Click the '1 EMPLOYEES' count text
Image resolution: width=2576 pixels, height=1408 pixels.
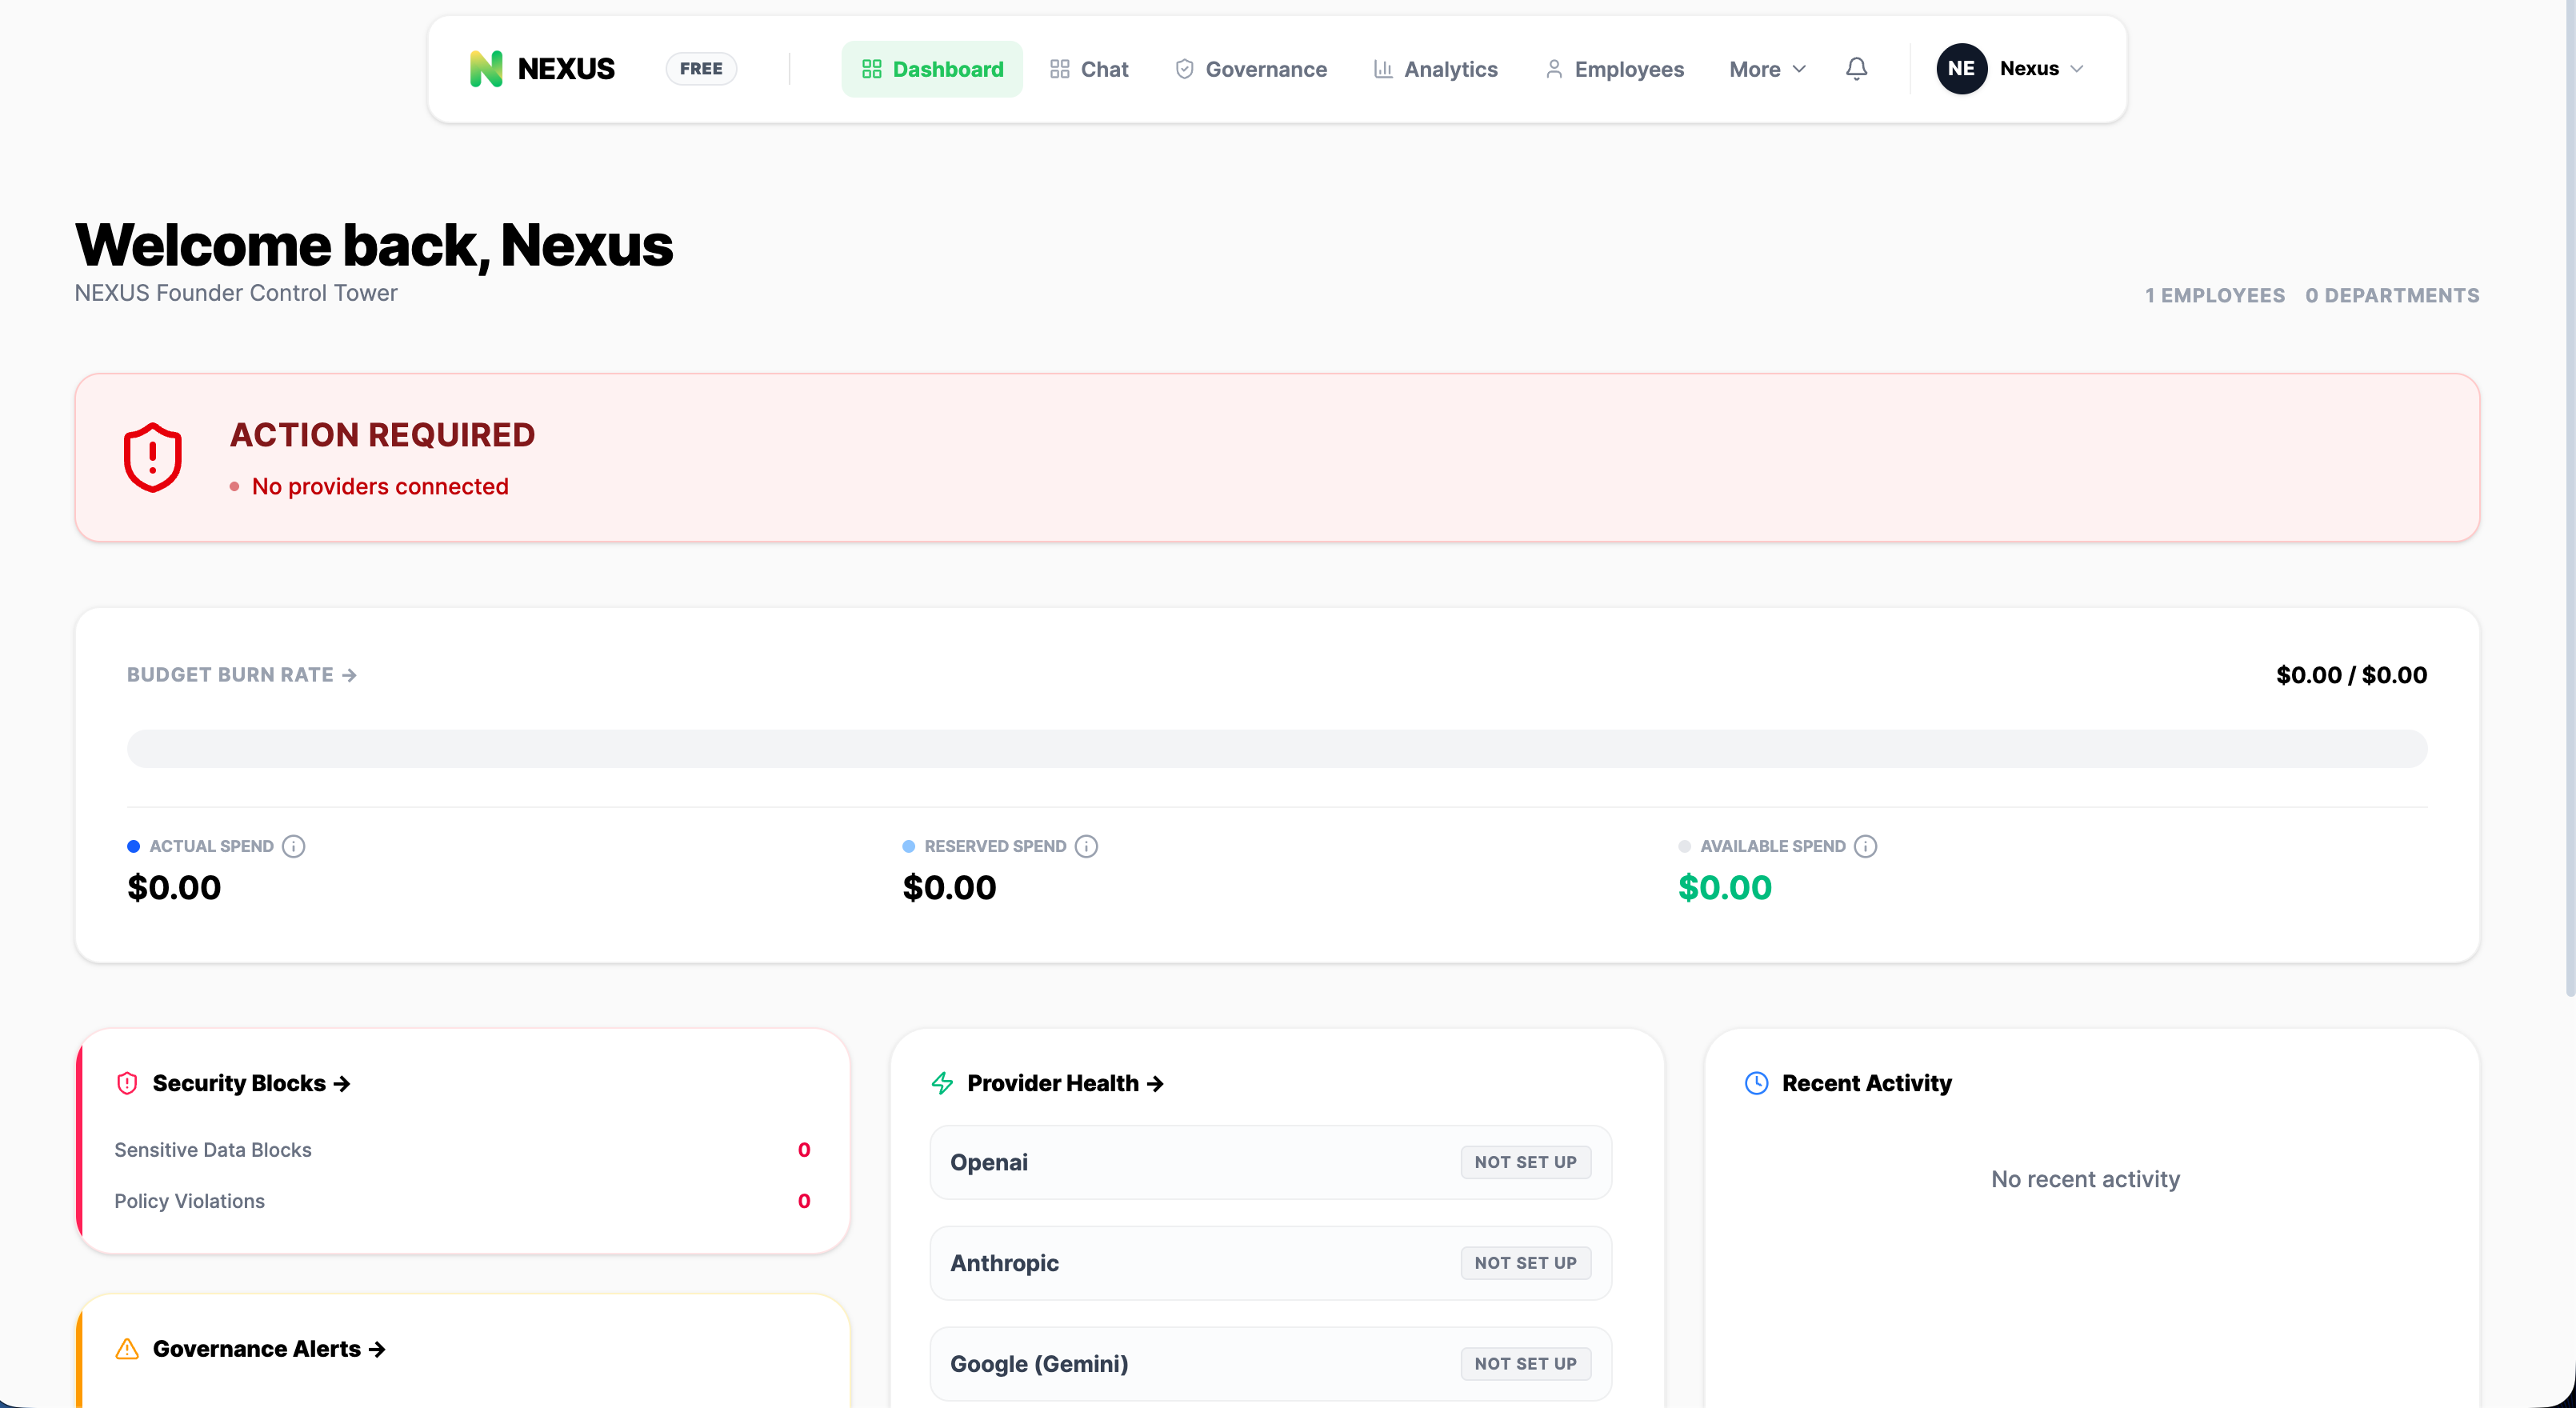(2214, 296)
